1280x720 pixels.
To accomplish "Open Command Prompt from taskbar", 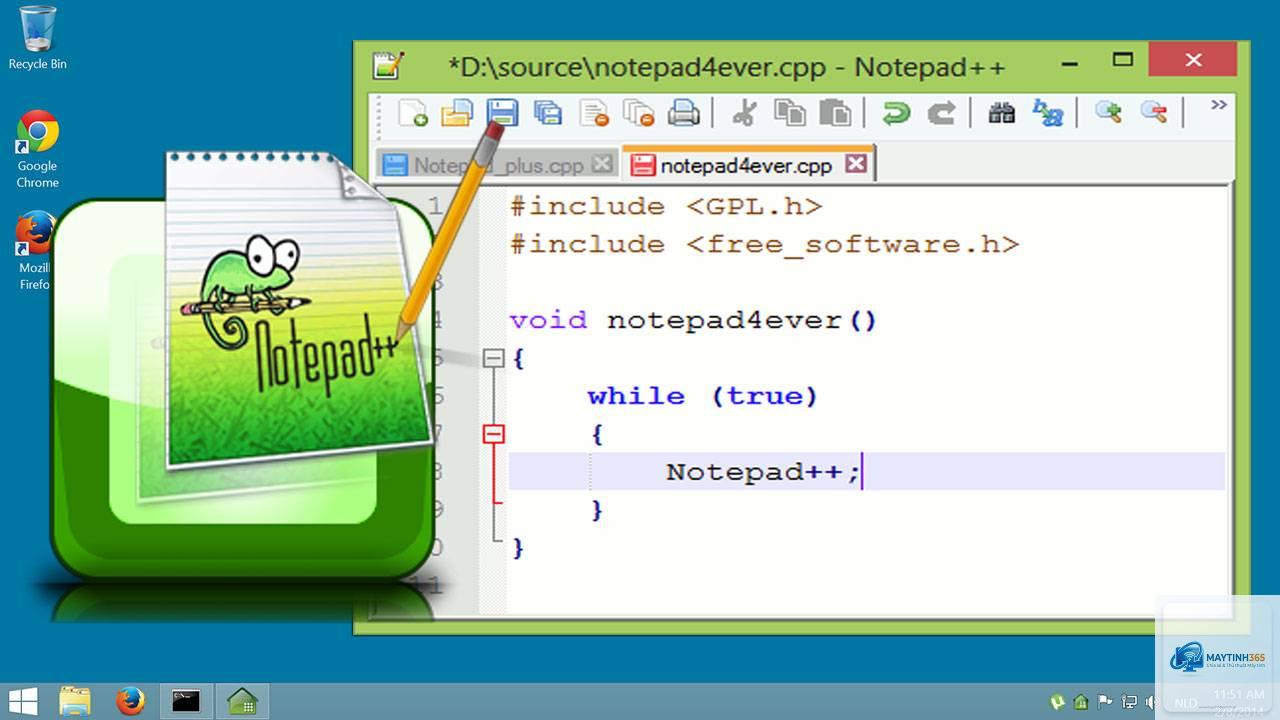I will click(185, 701).
